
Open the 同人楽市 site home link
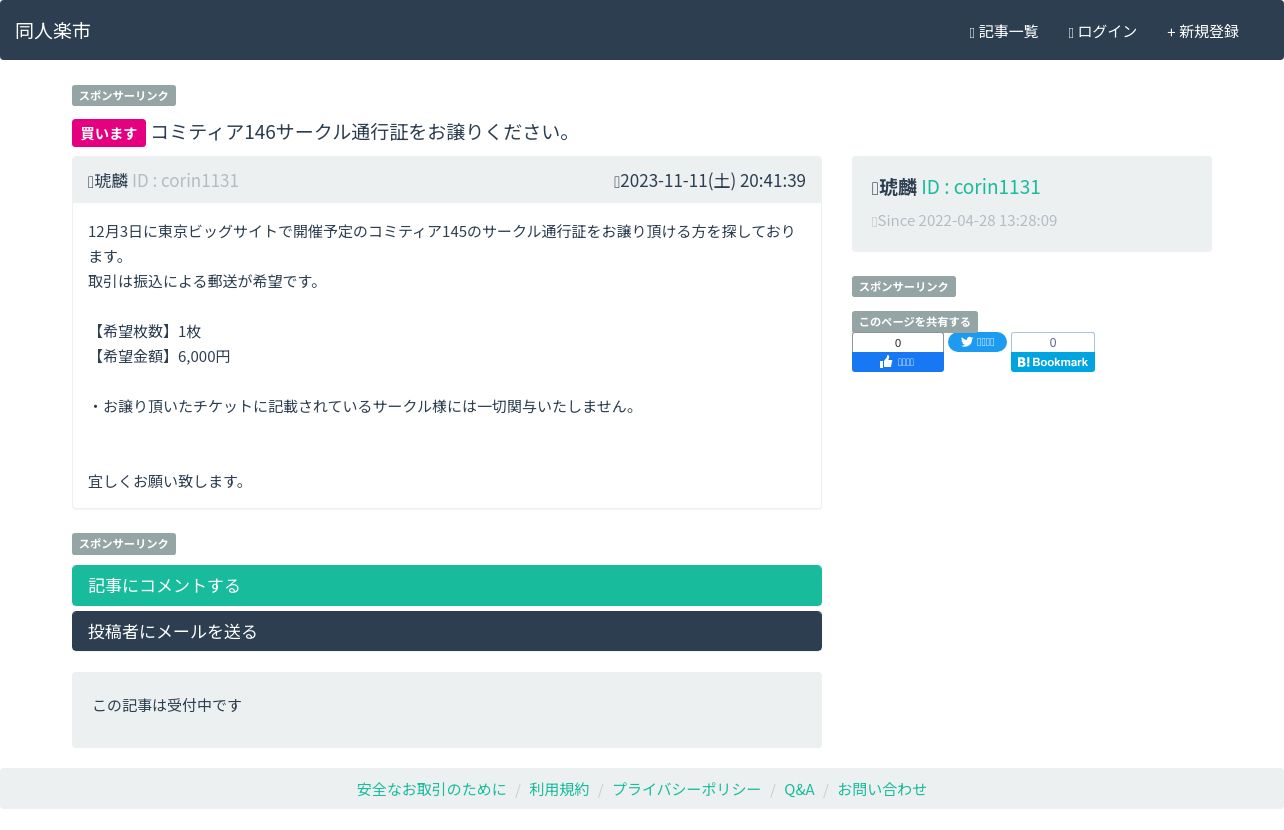point(53,30)
